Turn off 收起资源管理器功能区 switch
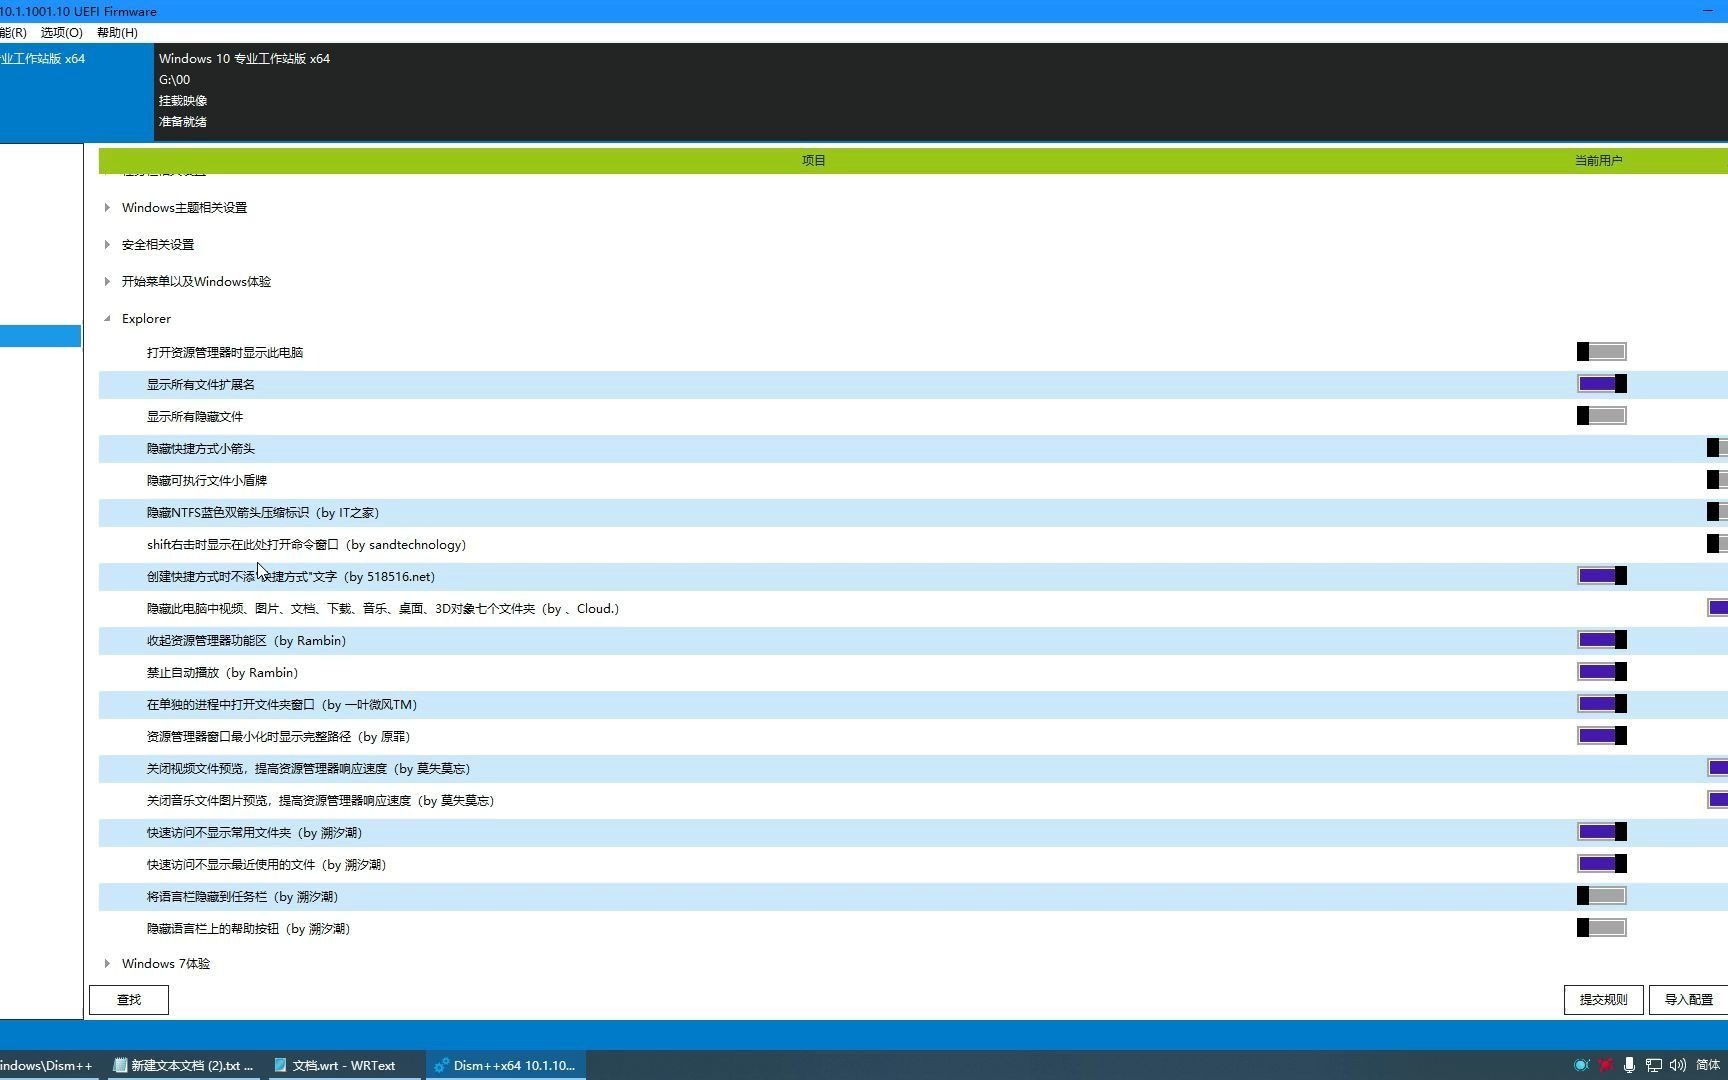This screenshot has height=1080, width=1728. coord(1602,640)
